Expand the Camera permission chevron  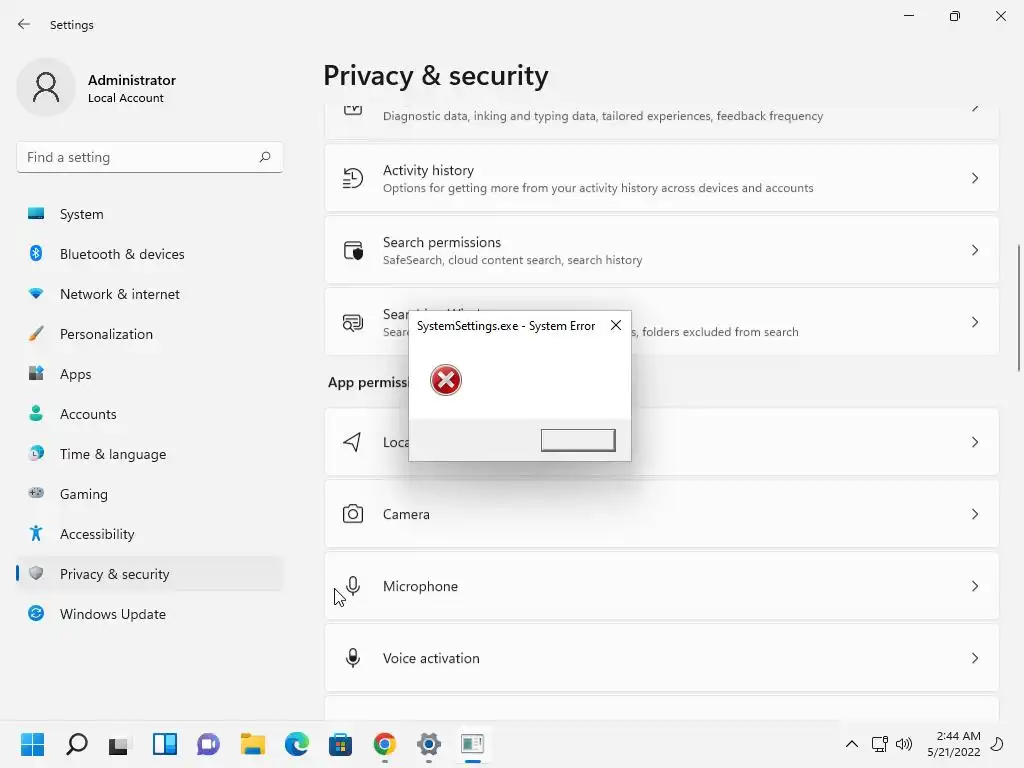(975, 514)
